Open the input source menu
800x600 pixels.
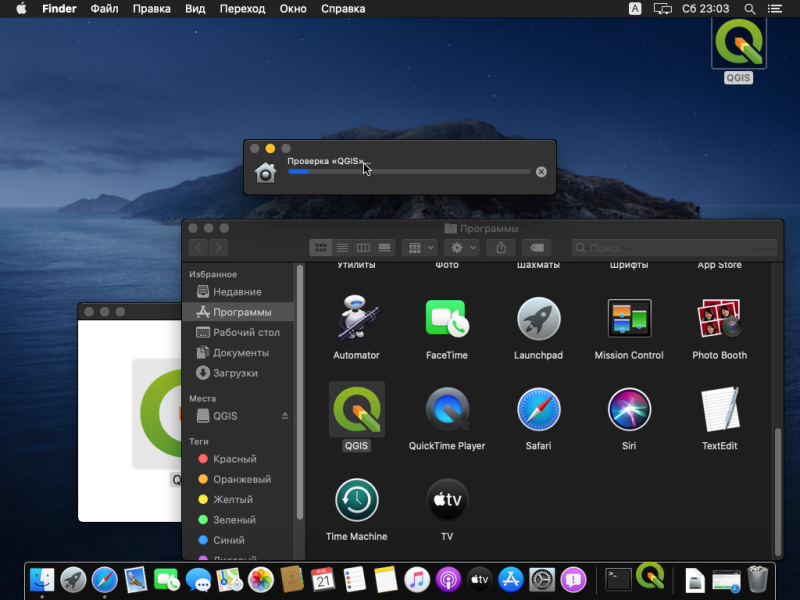point(635,9)
